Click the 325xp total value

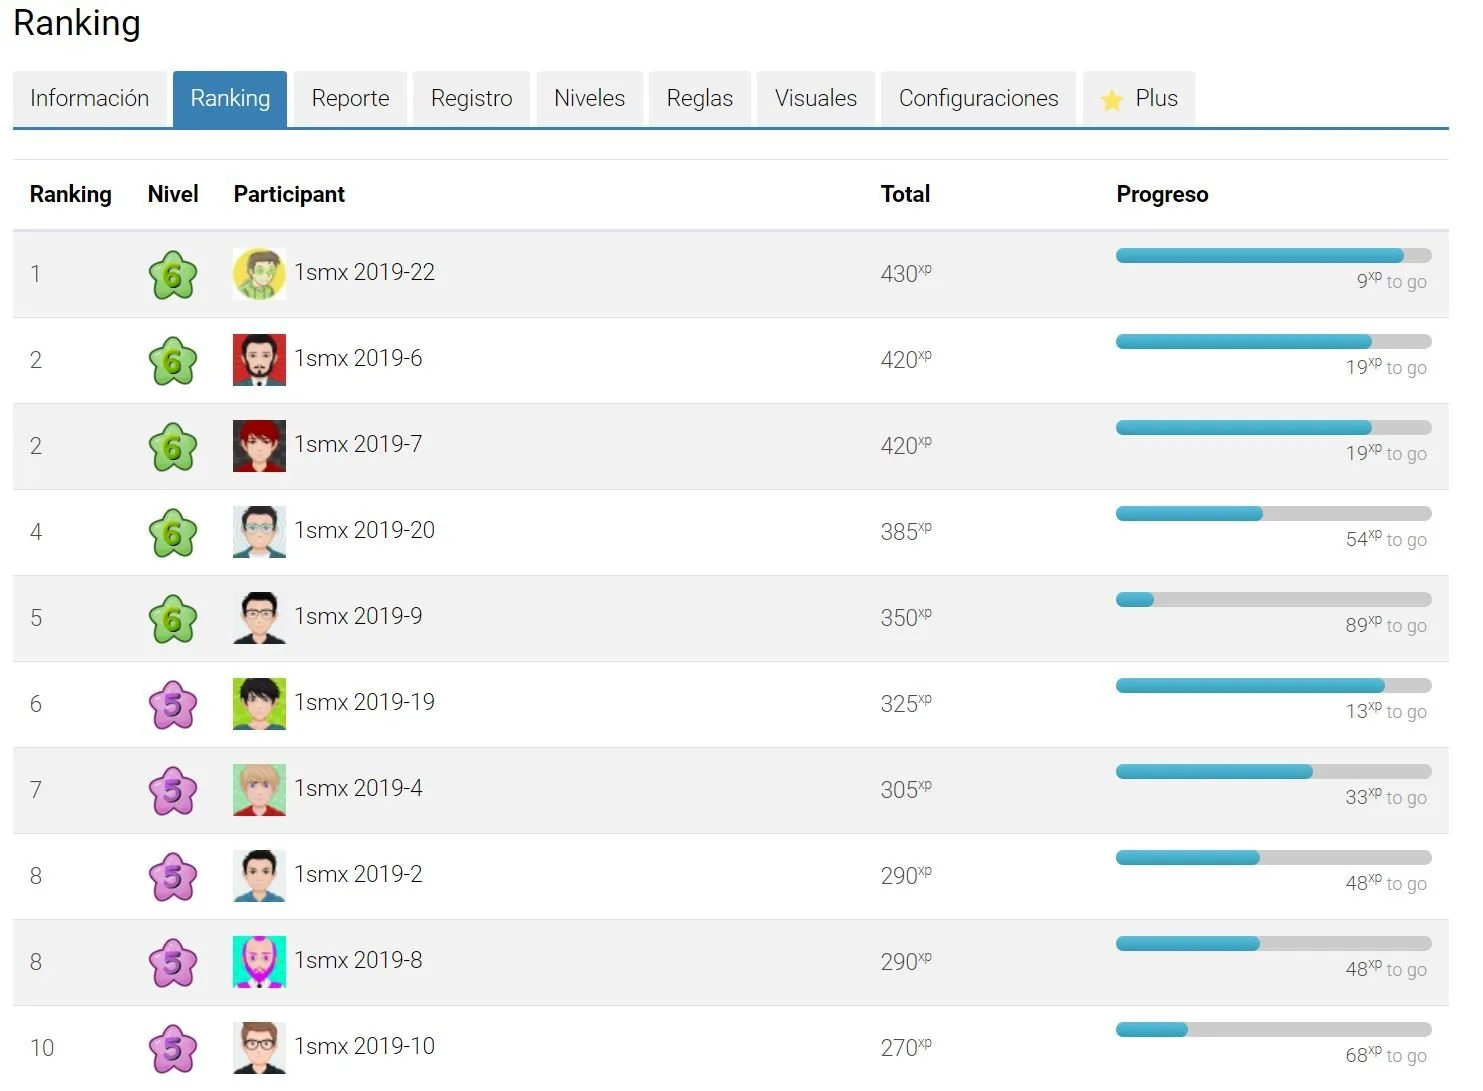pos(906,703)
